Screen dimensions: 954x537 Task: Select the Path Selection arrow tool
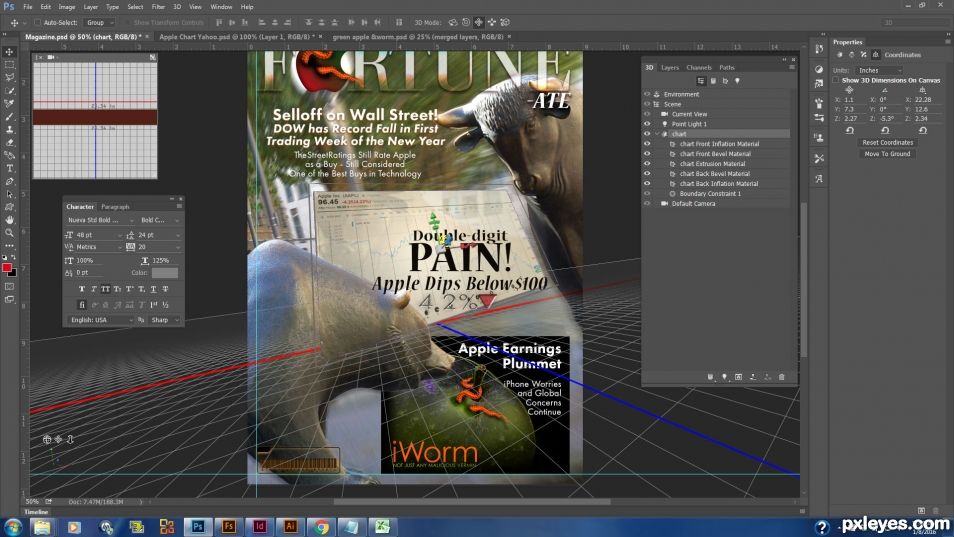click(9, 194)
